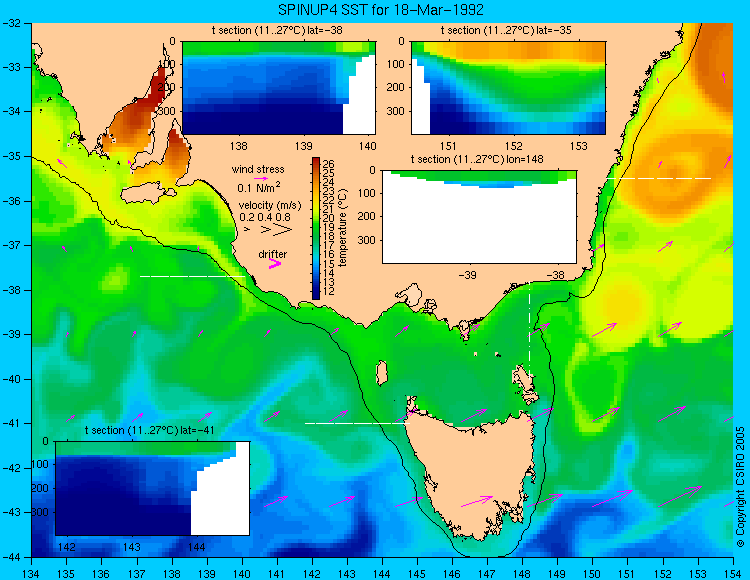This screenshot has width=750, height=580.
Task: Click the title 'SPINUP4 SST for 18-Mar-1992'
Action: pos(381,9)
